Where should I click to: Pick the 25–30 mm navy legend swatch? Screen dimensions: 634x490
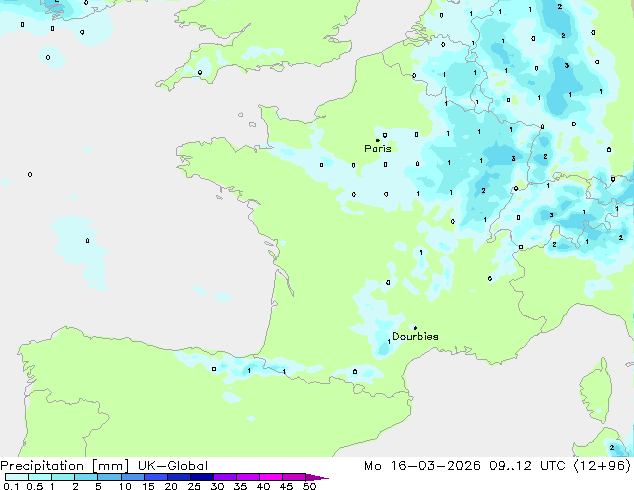(x=201, y=477)
